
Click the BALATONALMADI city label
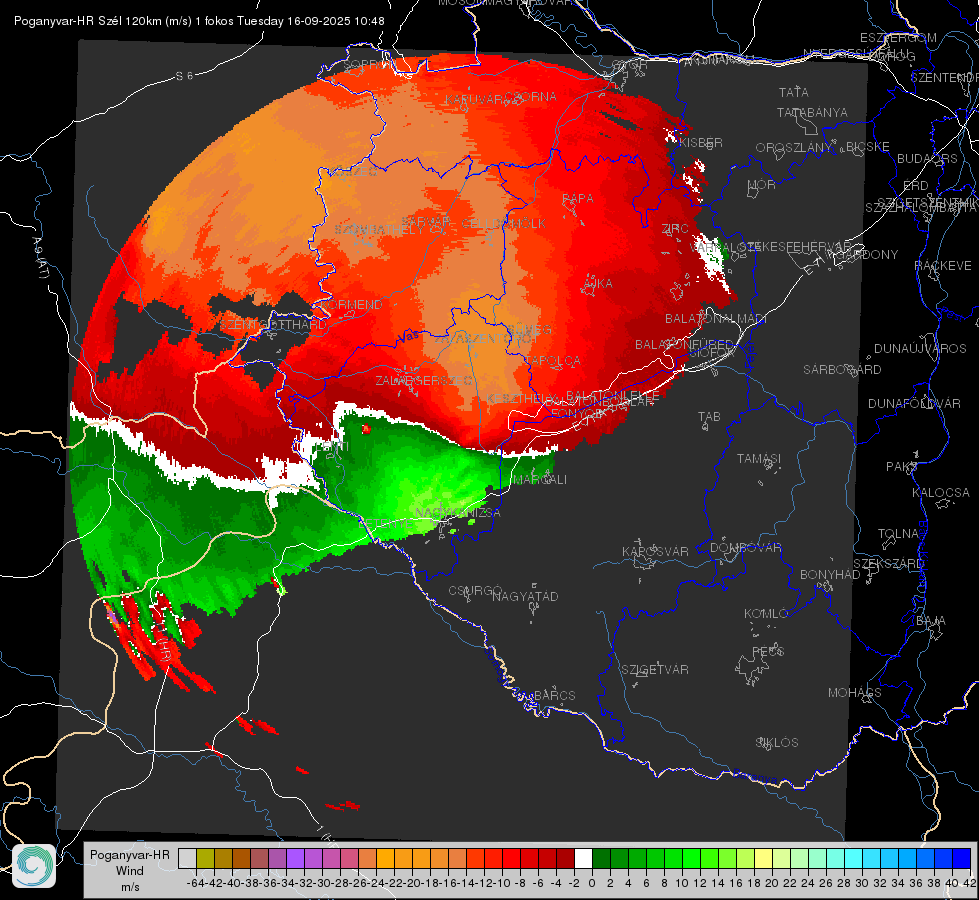pyautogui.click(x=716, y=319)
